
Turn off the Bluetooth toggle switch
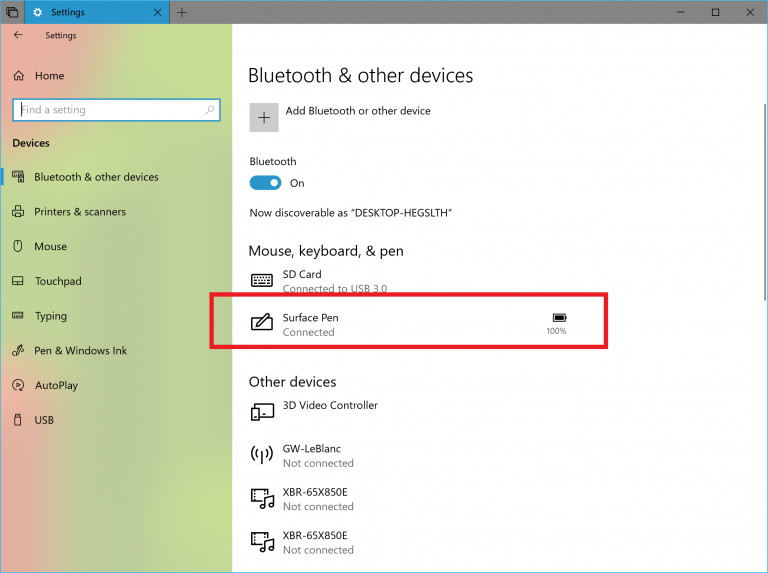pos(265,183)
